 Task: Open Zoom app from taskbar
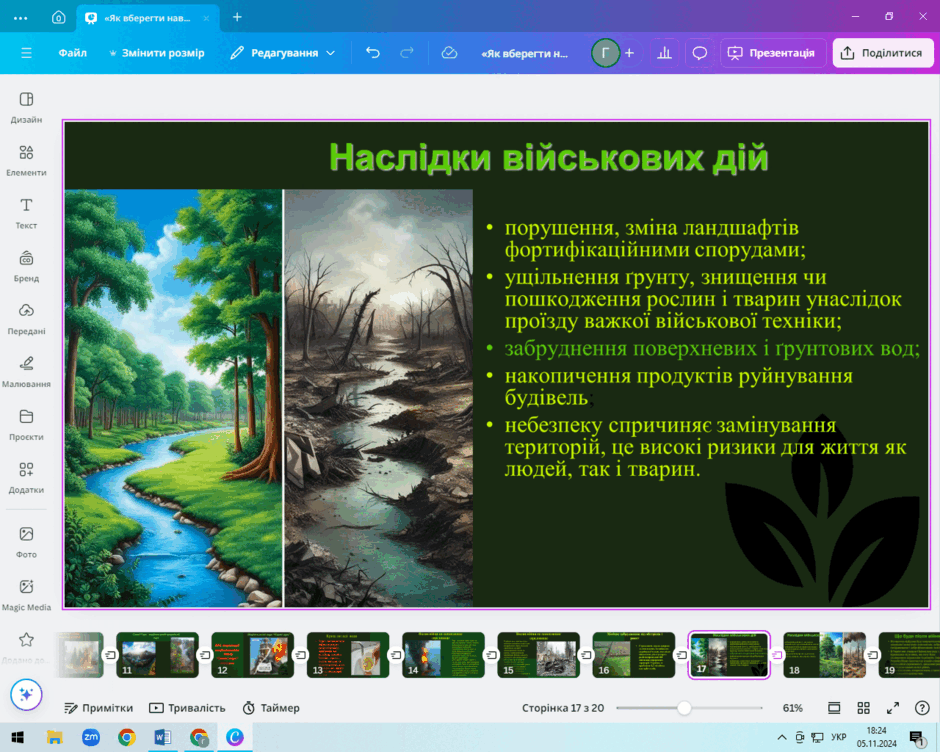tap(91, 737)
